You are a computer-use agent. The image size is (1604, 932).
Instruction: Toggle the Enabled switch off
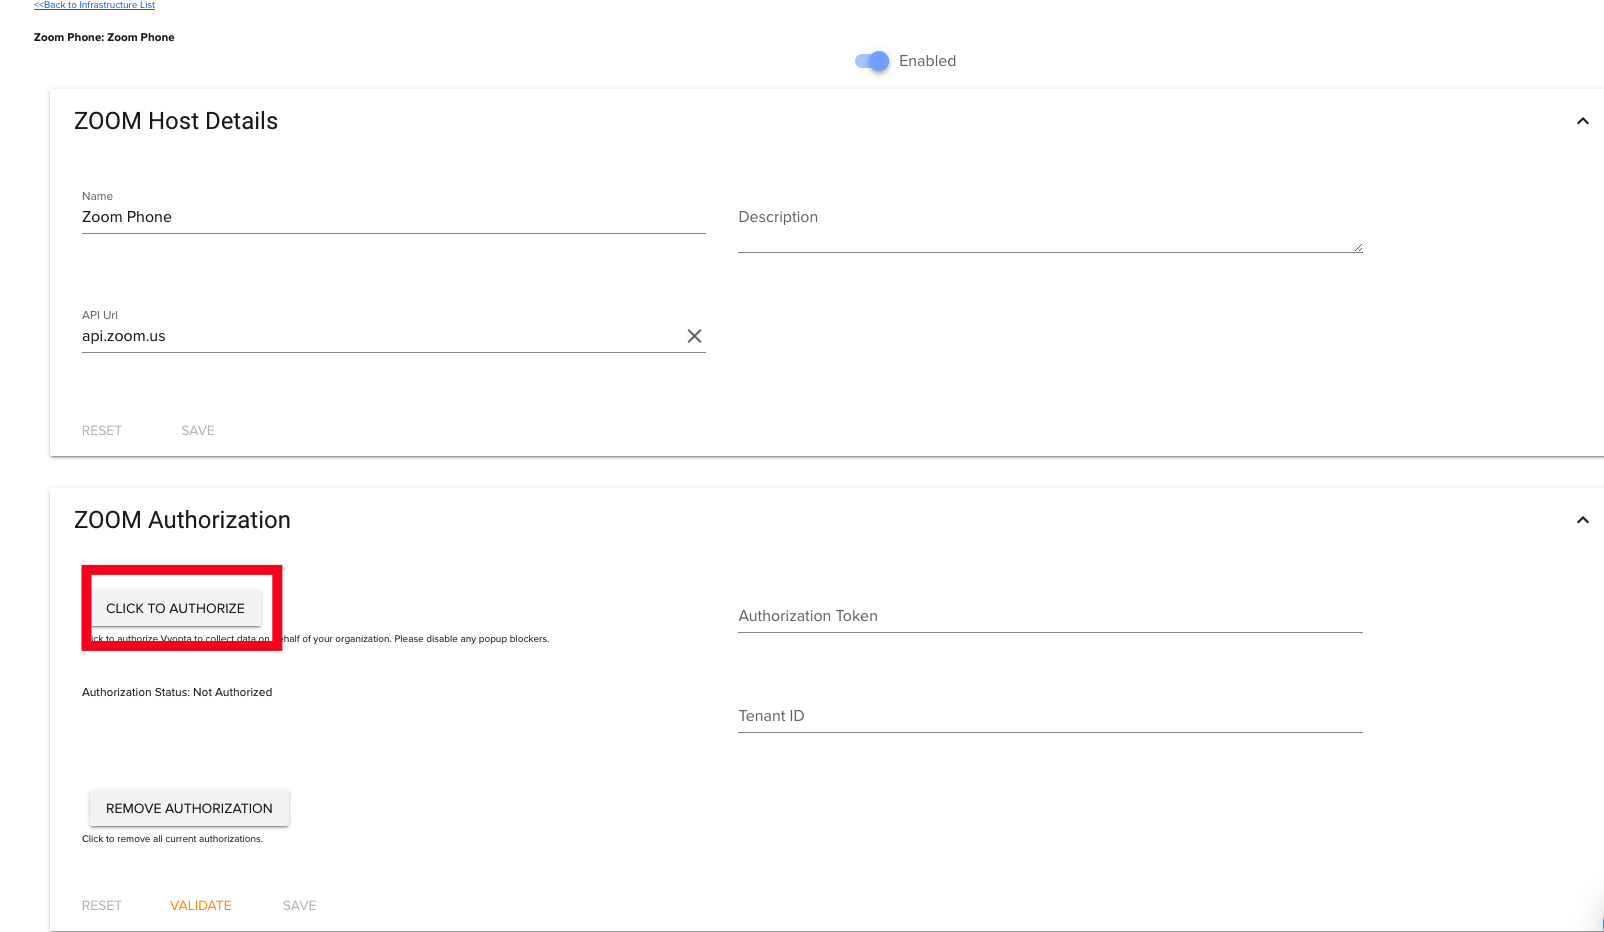[872, 61]
